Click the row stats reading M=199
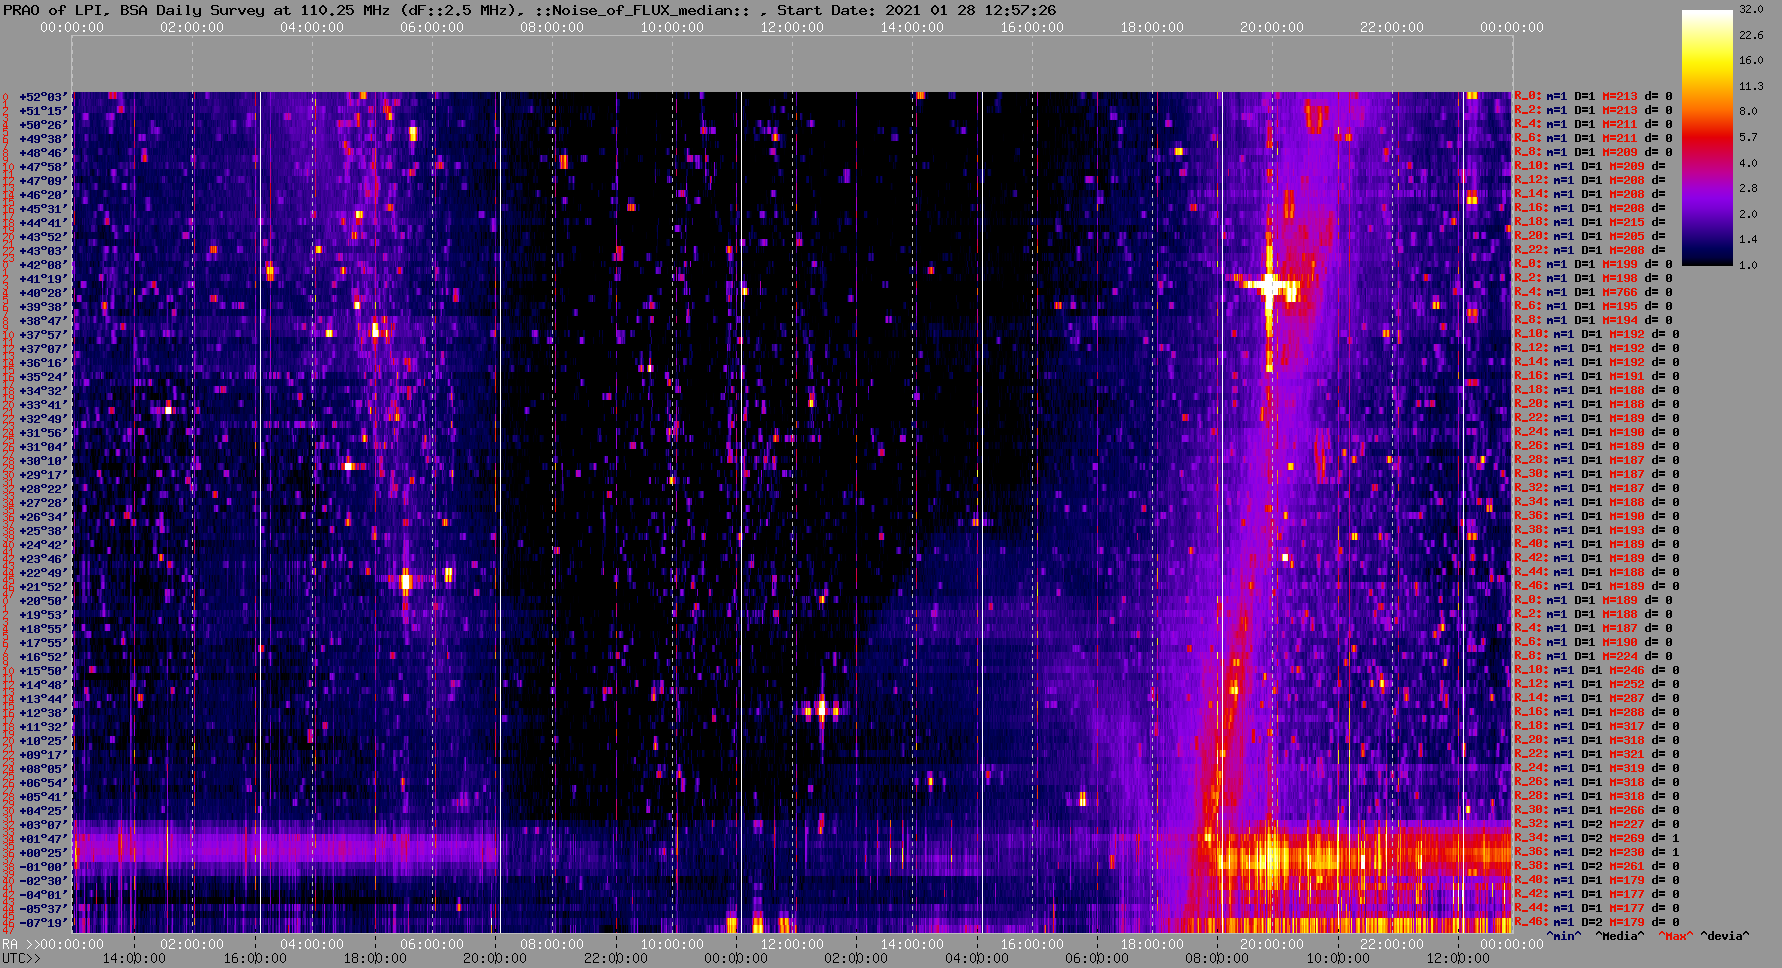 tap(1596, 265)
